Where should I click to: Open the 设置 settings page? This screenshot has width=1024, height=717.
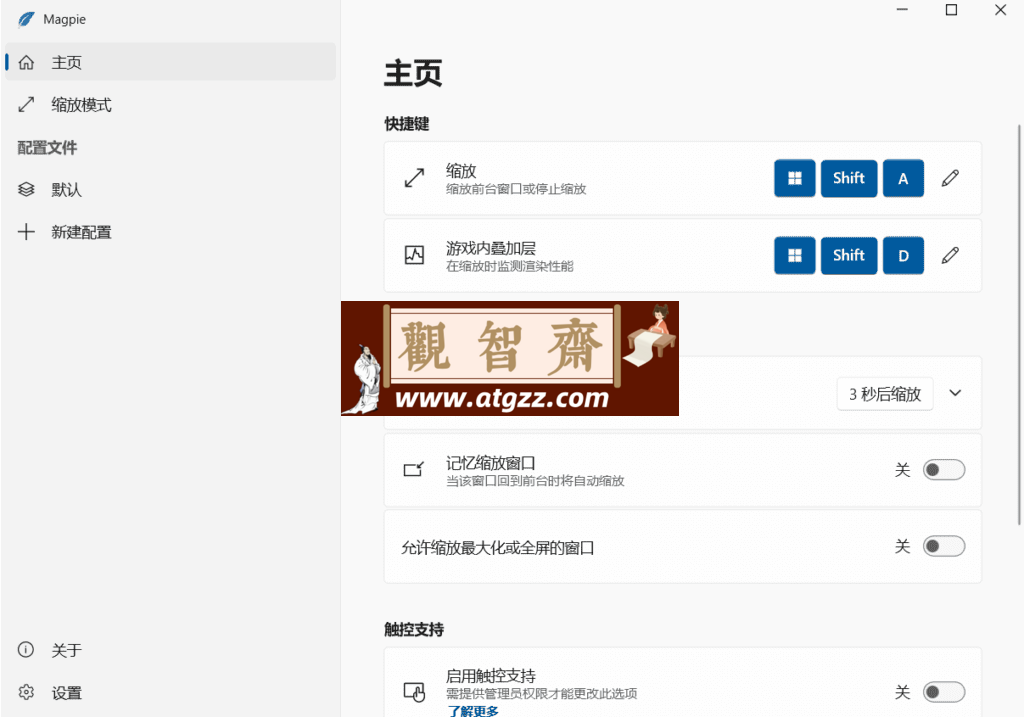click(x=170, y=692)
